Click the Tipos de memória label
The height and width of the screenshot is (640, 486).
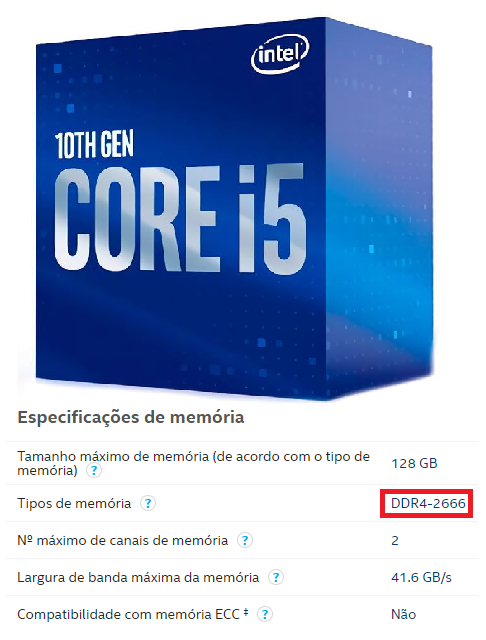(x=74, y=503)
